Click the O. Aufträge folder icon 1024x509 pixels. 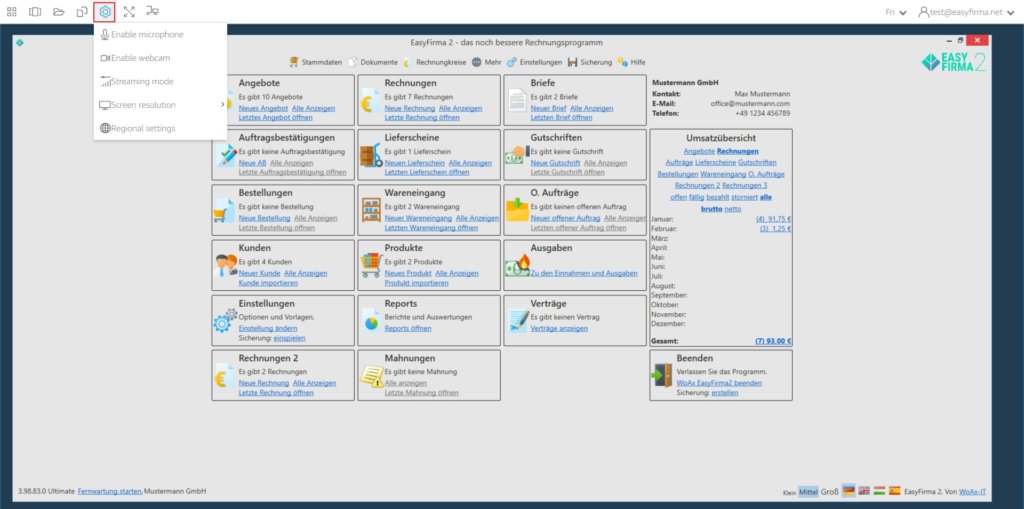point(517,210)
